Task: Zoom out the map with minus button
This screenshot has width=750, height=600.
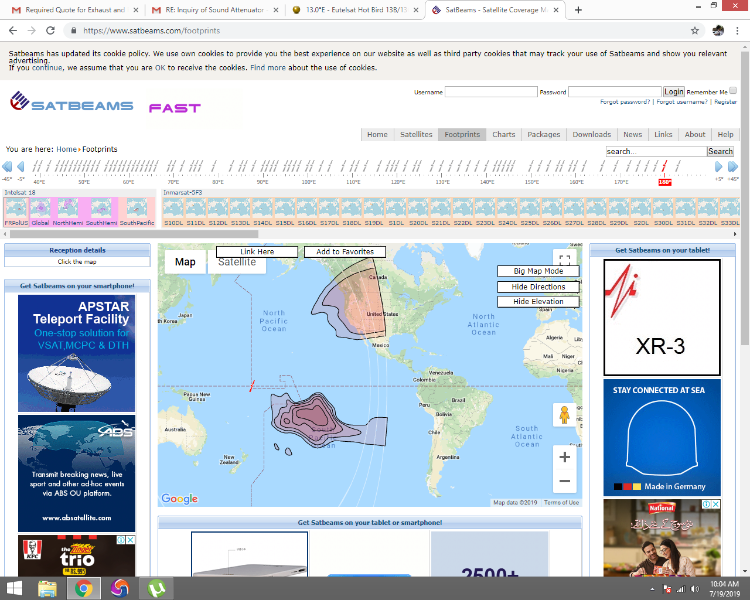Action: pos(564,481)
